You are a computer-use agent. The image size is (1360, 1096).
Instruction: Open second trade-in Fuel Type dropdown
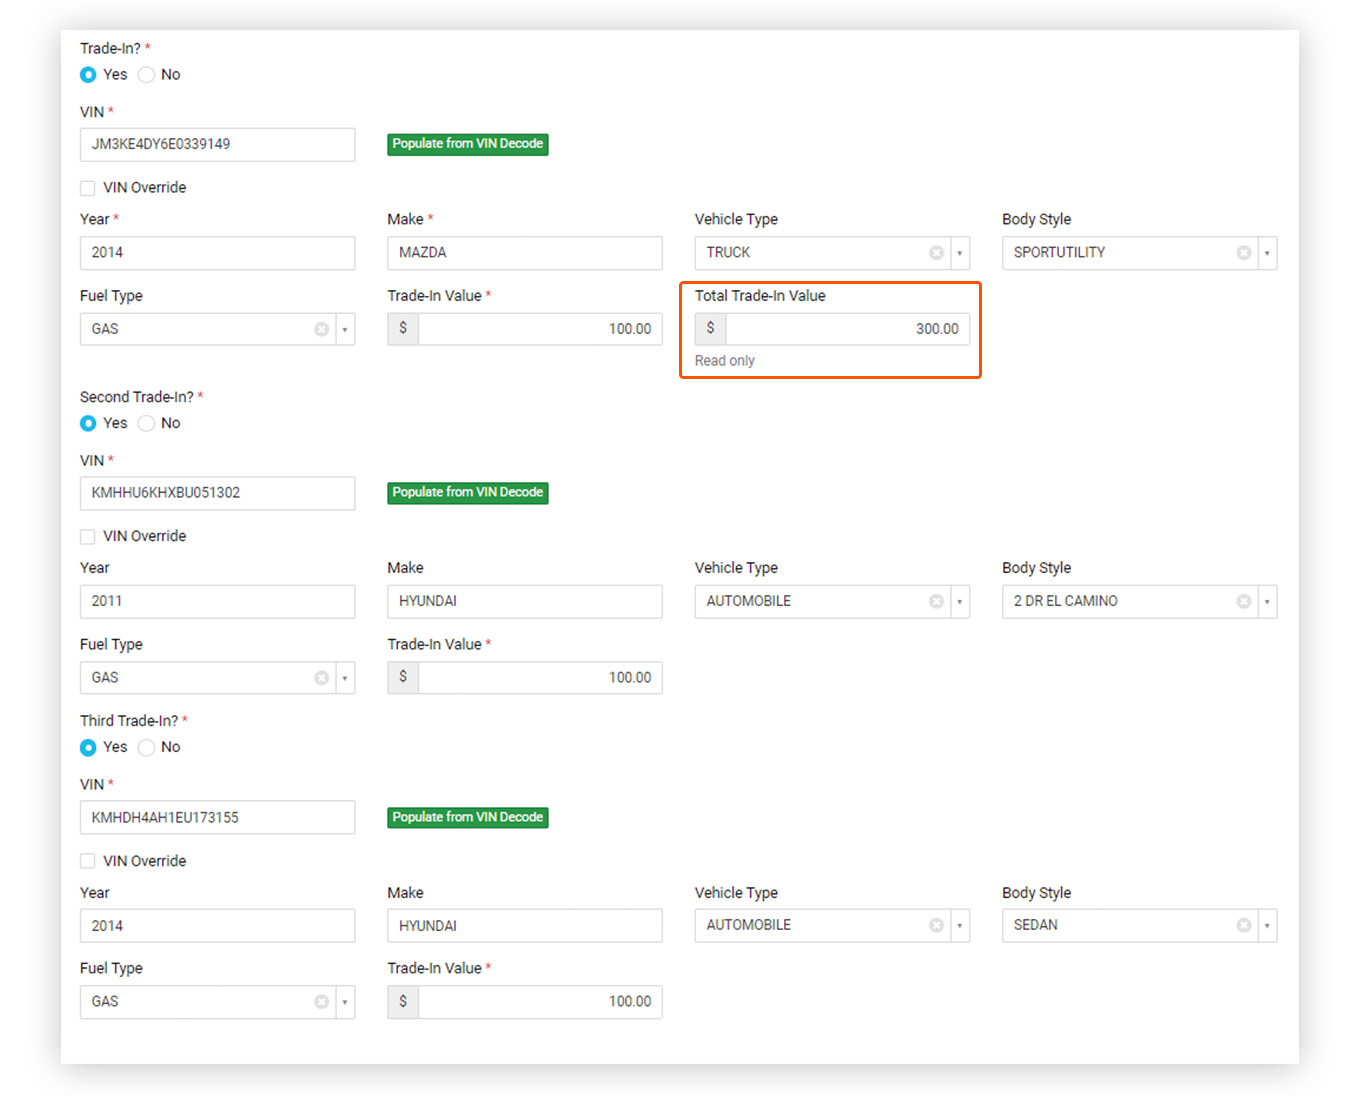pyautogui.click(x=345, y=678)
